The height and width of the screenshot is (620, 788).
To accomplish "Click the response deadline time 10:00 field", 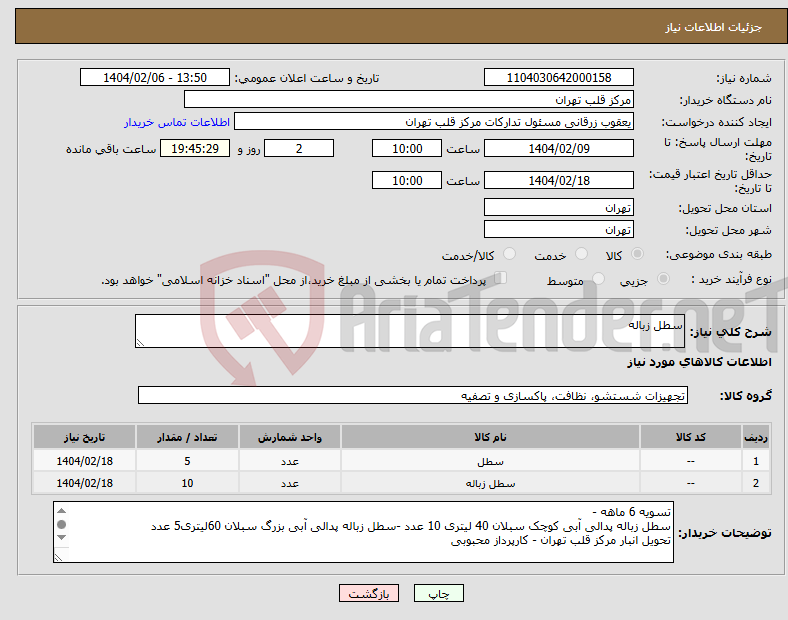I will (407, 149).
